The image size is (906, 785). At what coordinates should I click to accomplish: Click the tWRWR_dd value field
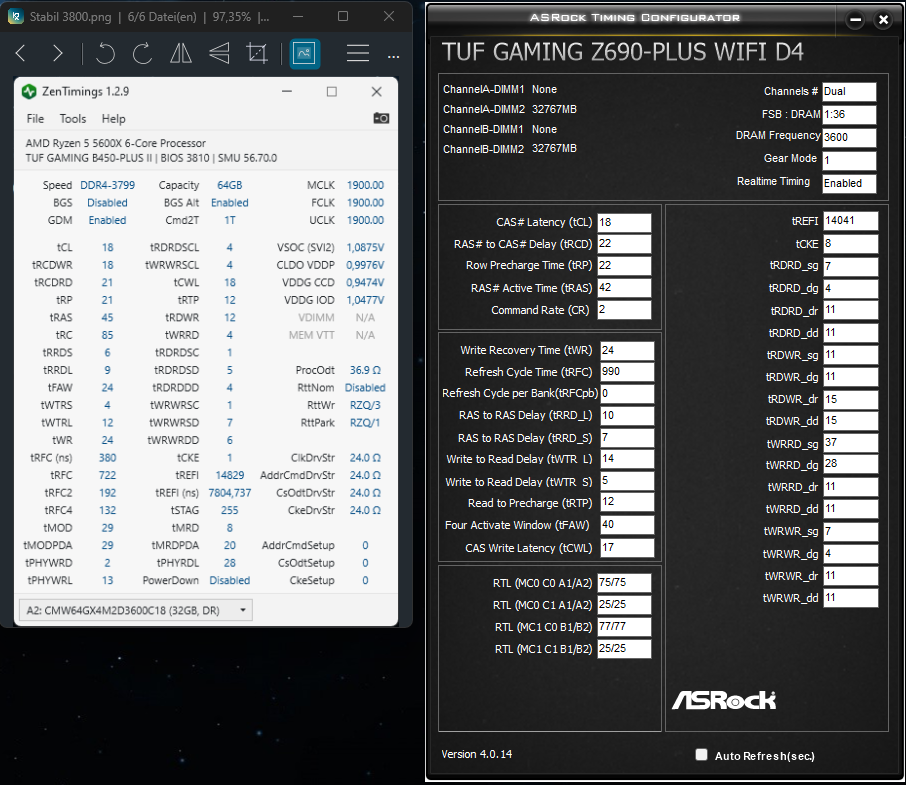click(x=851, y=598)
